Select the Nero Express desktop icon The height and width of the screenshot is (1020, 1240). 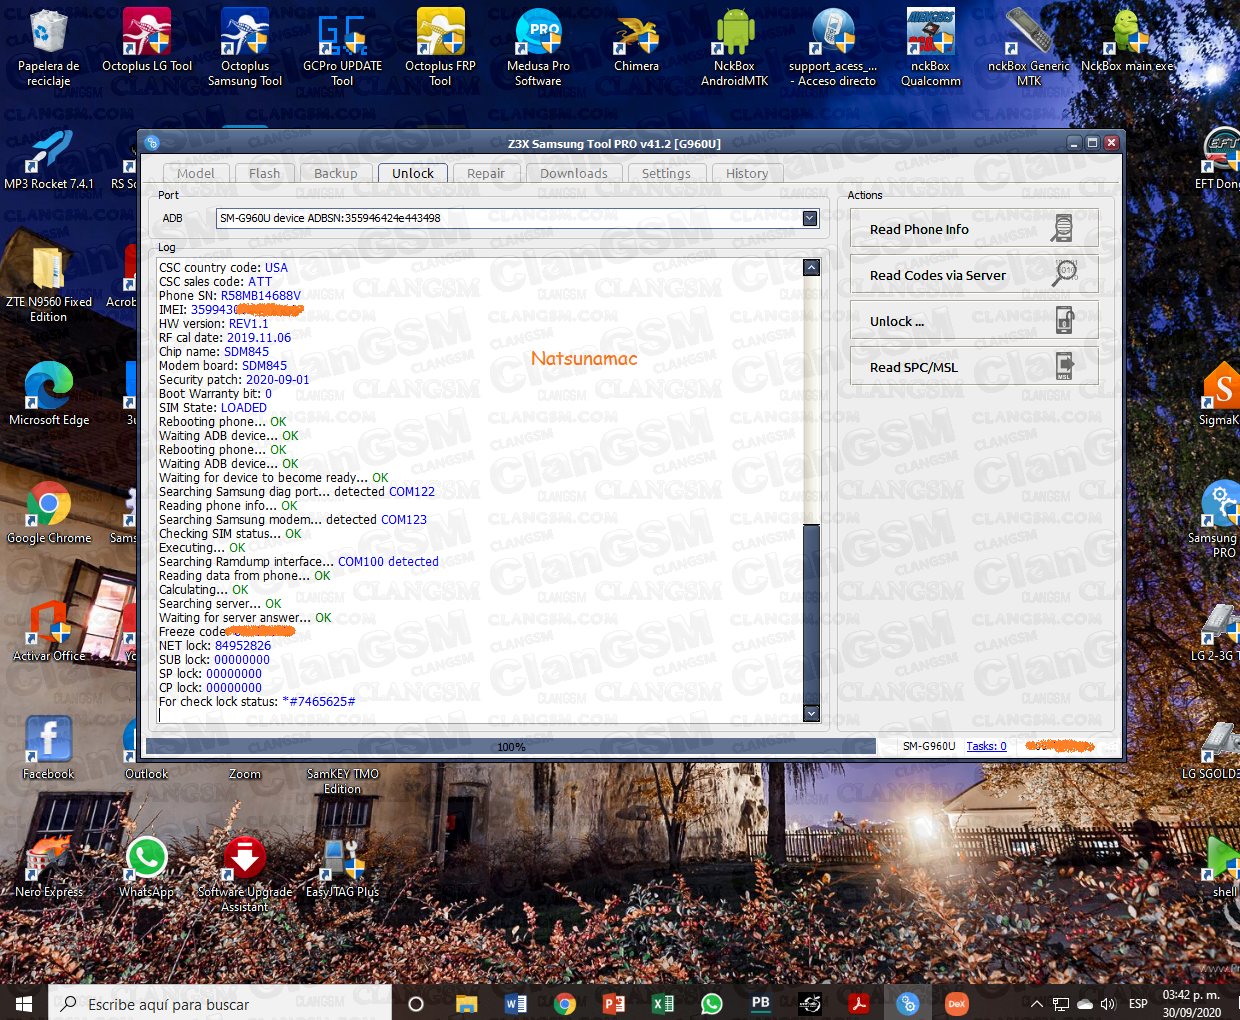pyautogui.click(x=48, y=866)
